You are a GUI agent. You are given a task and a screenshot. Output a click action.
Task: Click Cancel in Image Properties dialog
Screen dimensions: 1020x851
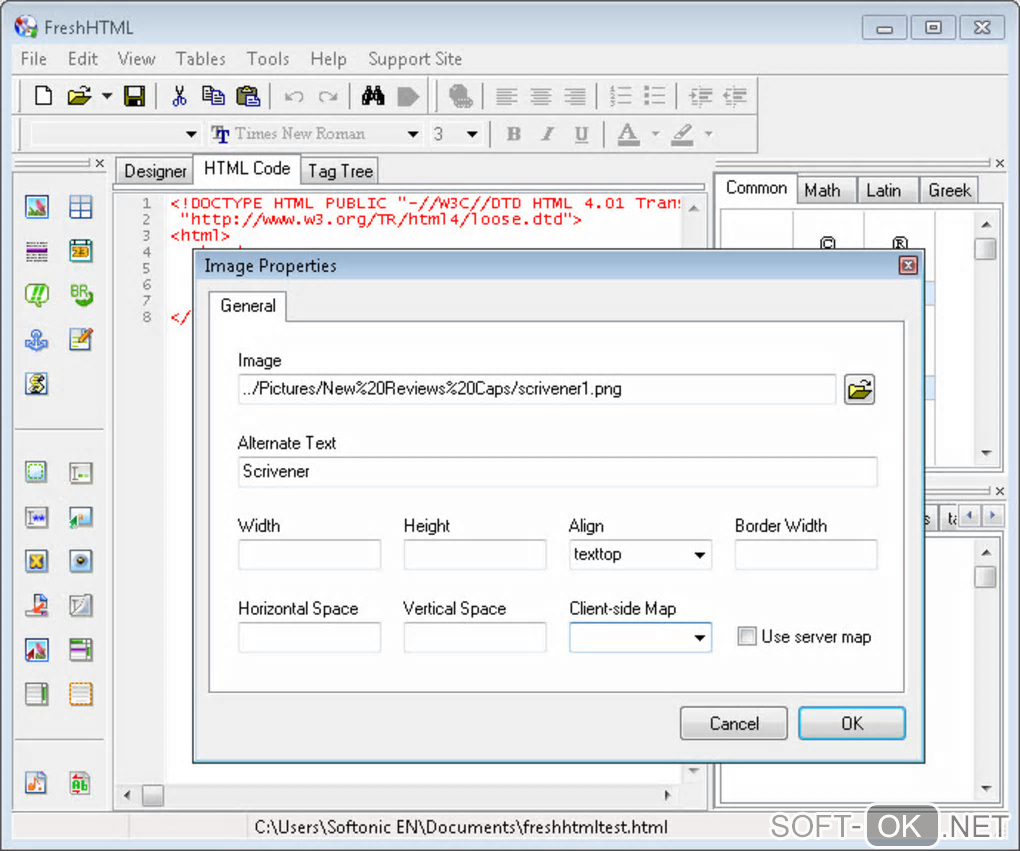pos(734,723)
